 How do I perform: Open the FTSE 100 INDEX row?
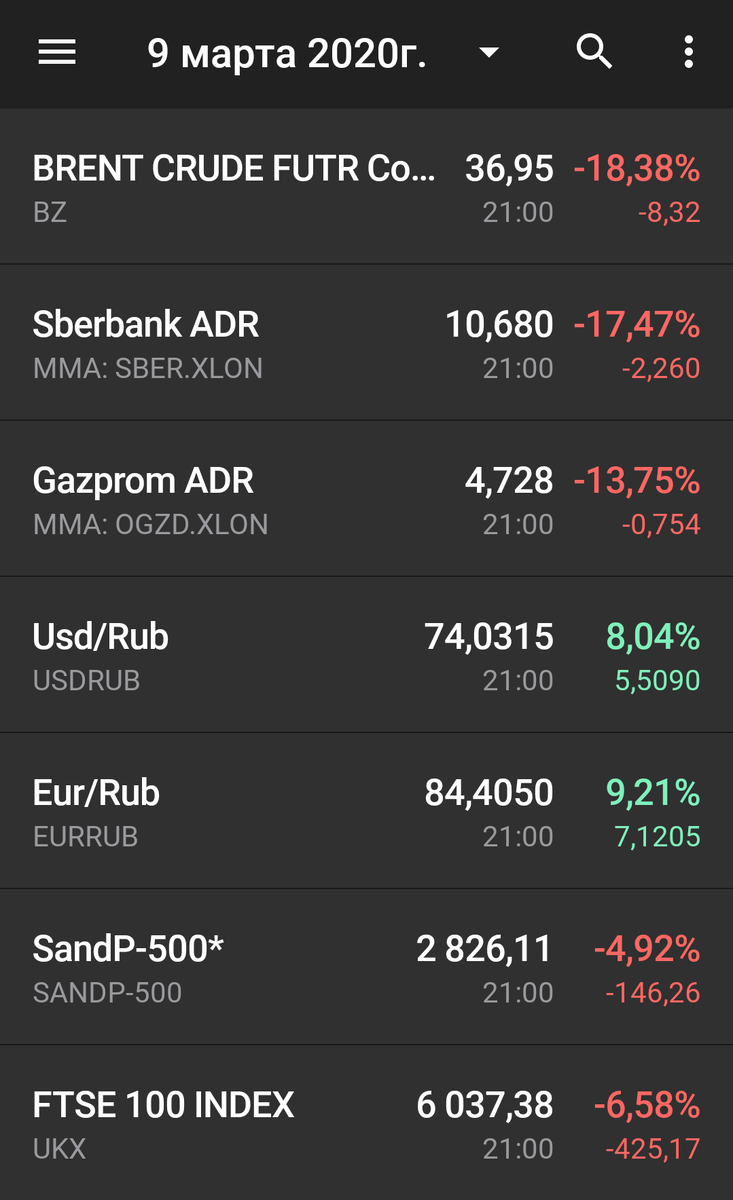click(366, 1122)
